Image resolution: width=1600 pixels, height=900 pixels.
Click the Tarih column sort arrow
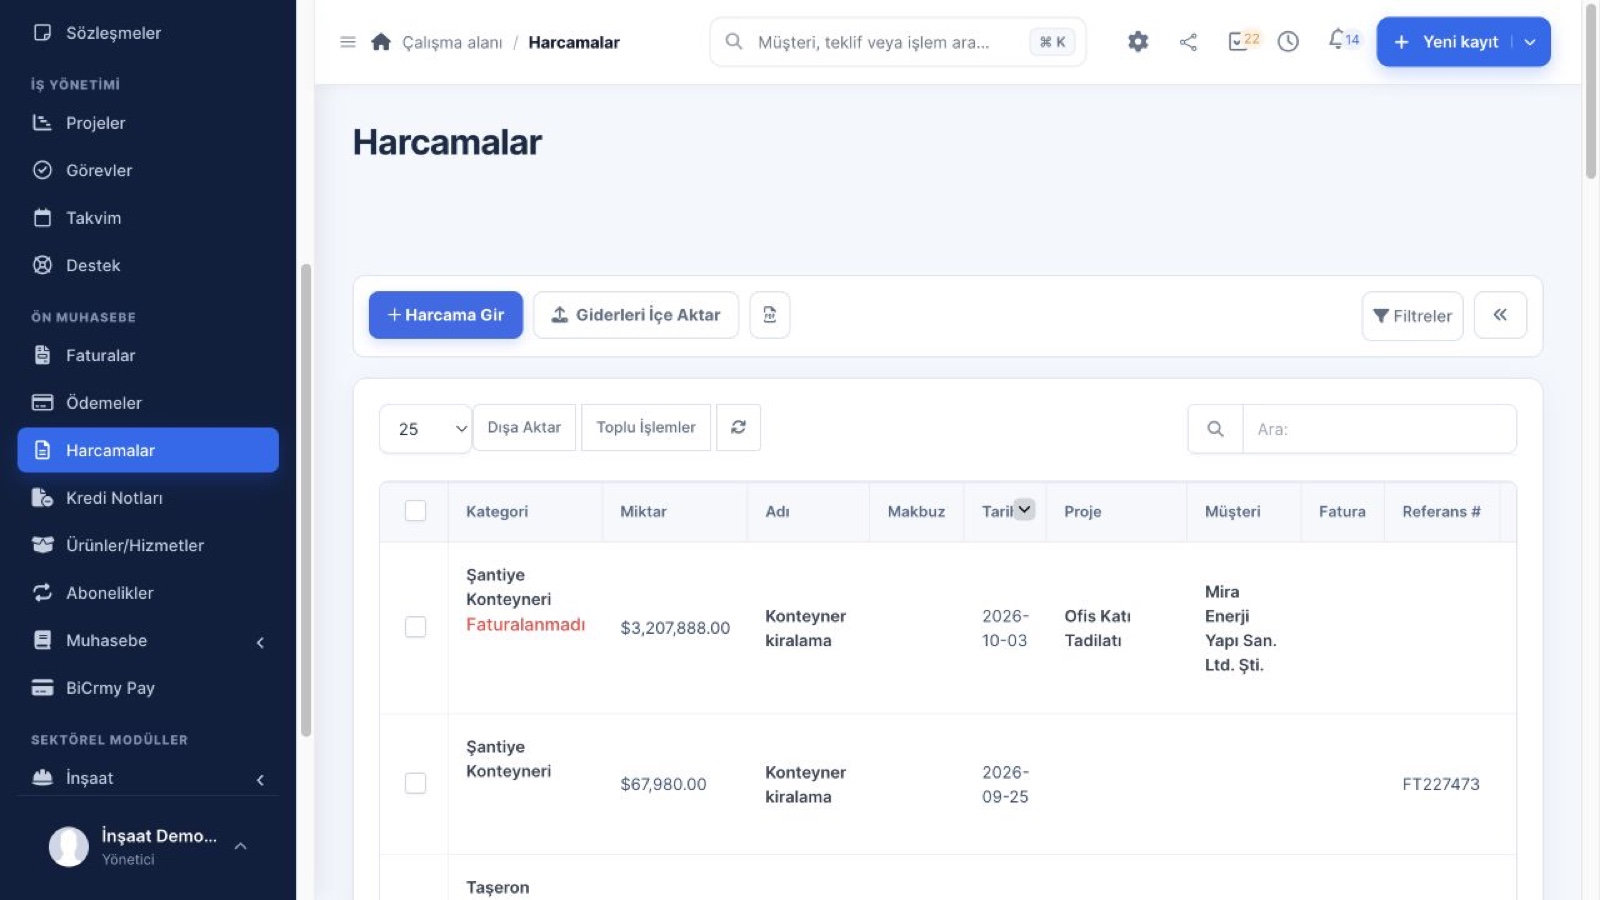tap(1025, 509)
